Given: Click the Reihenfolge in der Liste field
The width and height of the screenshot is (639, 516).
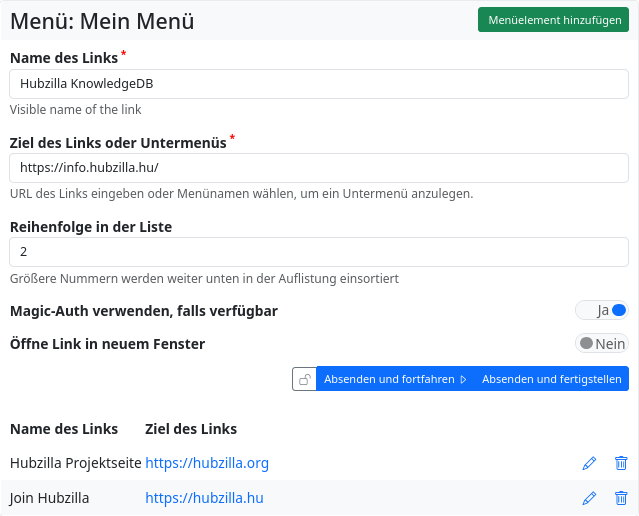Looking at the screenshot, I should click(319, 252).
